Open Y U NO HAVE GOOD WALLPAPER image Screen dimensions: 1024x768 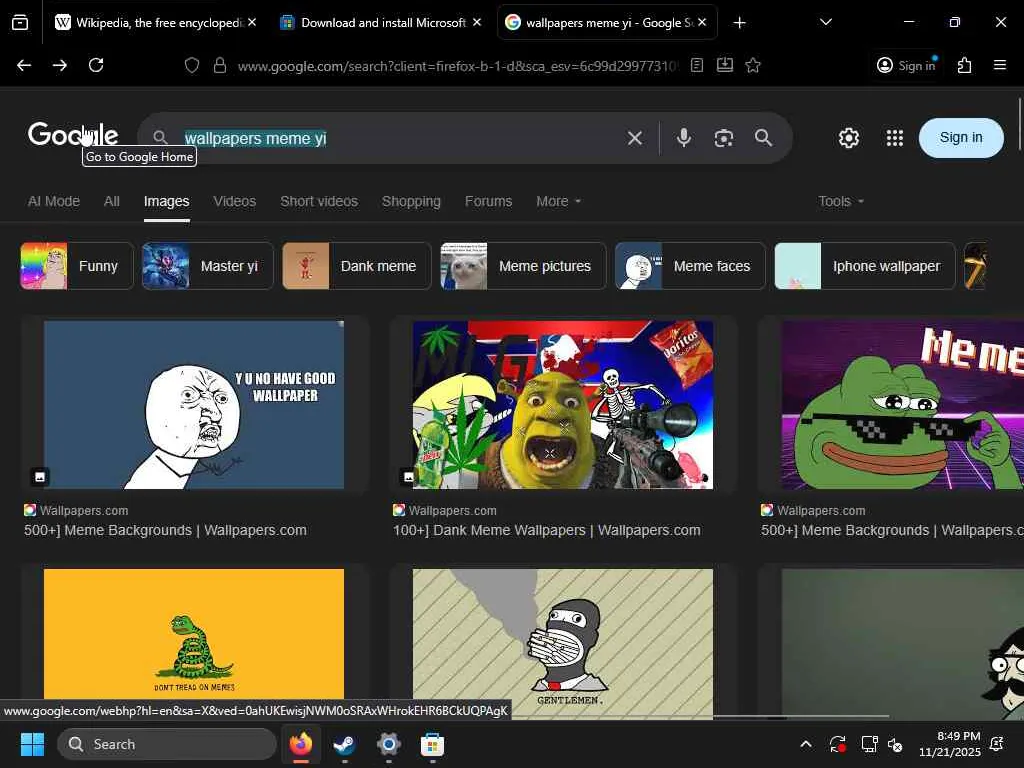click(194, 404)
